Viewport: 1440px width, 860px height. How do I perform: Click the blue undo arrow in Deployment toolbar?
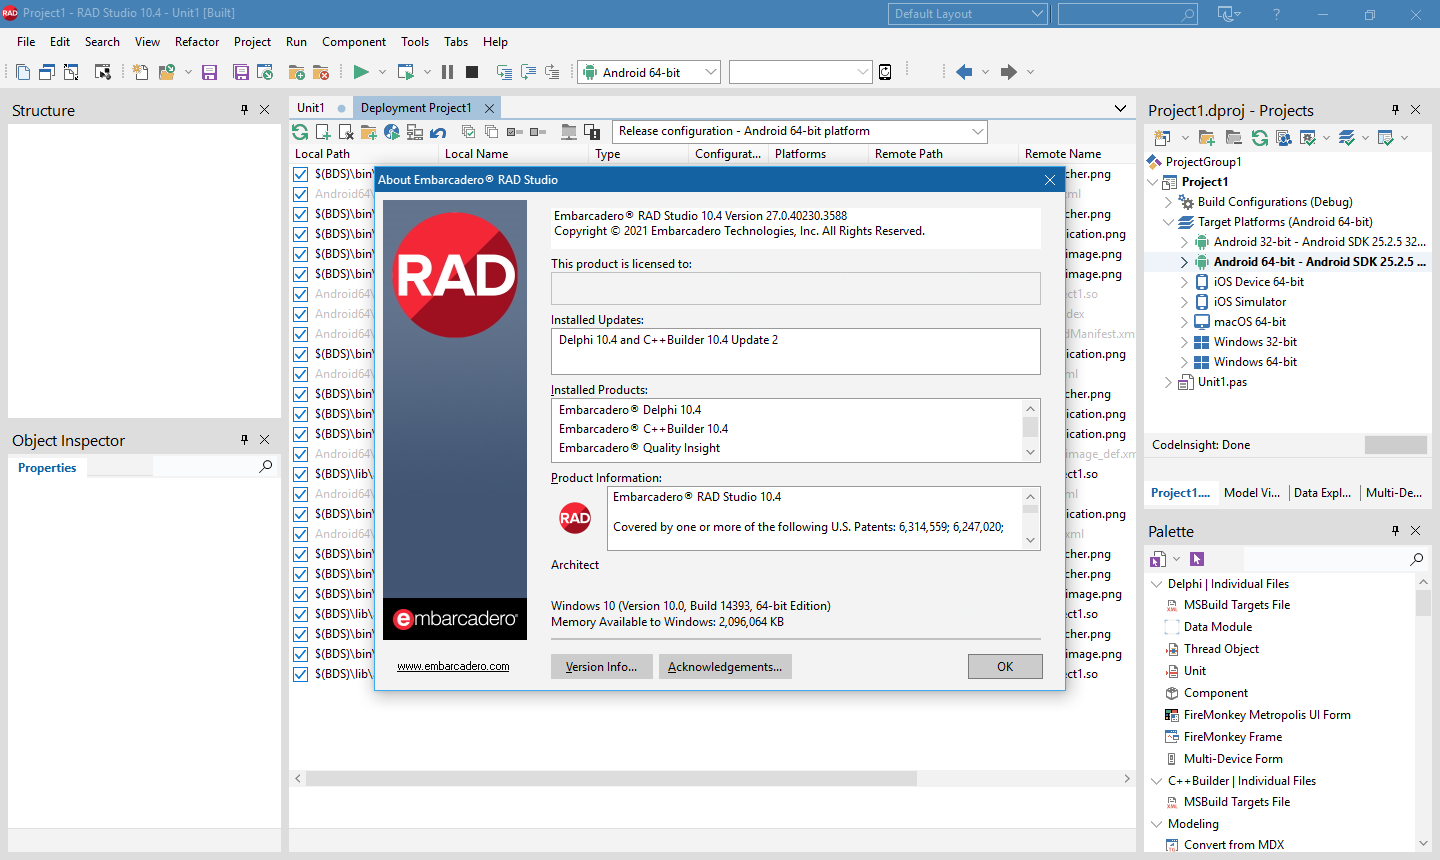coord(438,132)
